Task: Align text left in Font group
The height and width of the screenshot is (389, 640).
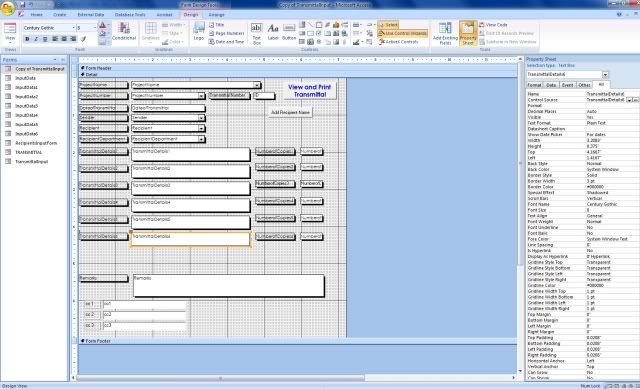Action: [x=55, y=39]
